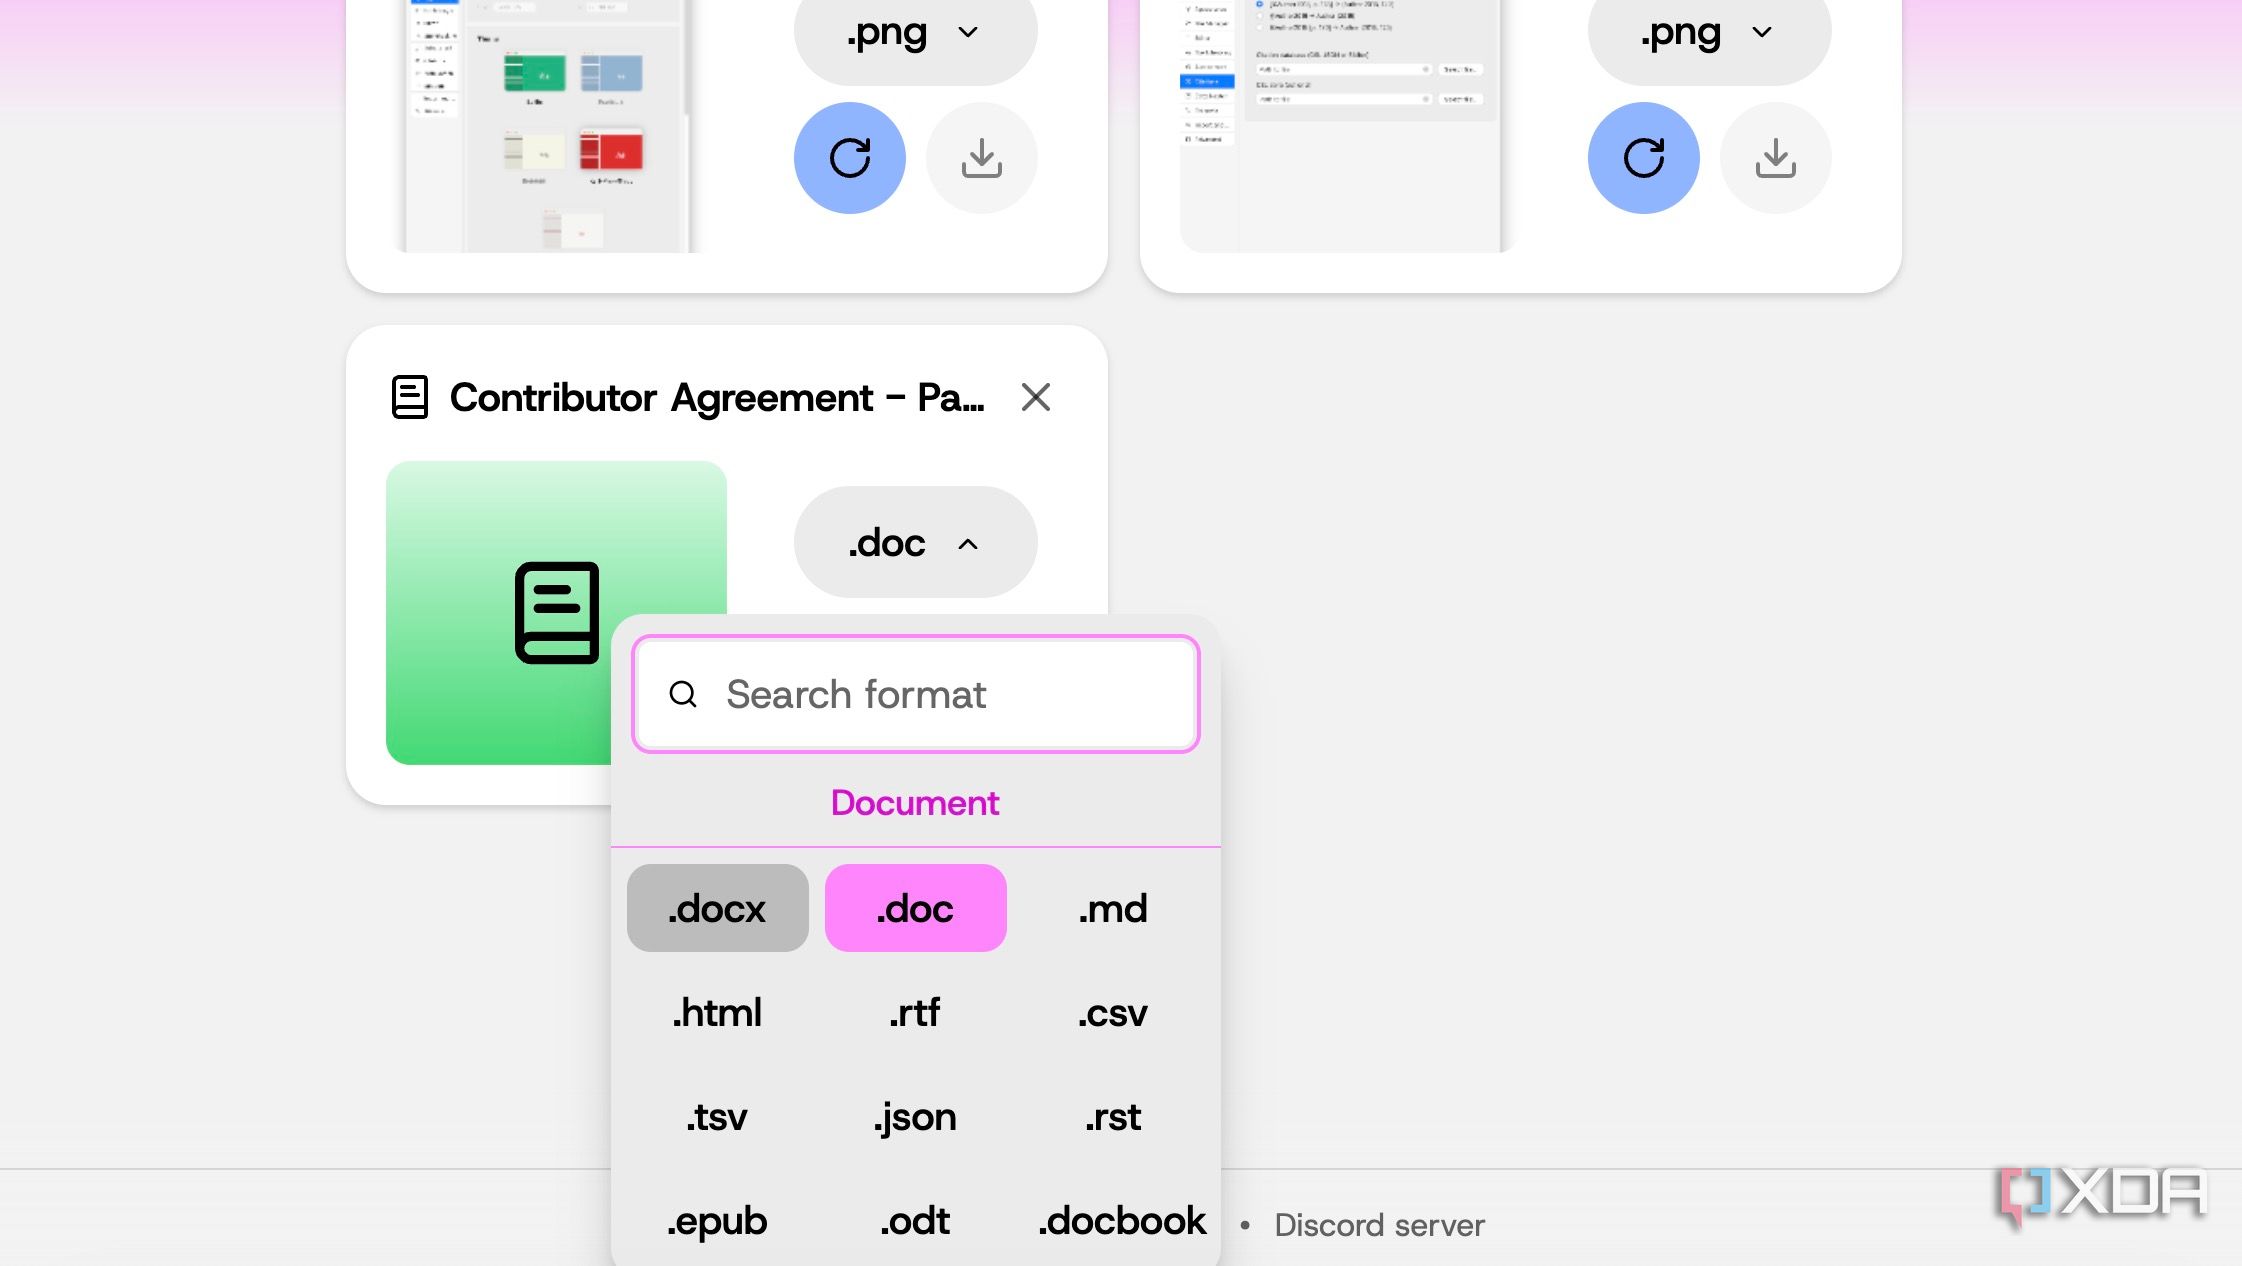Screen dimensions: 2242x1266
Task: Open the Discord server link
Action: [1378, 1225]
